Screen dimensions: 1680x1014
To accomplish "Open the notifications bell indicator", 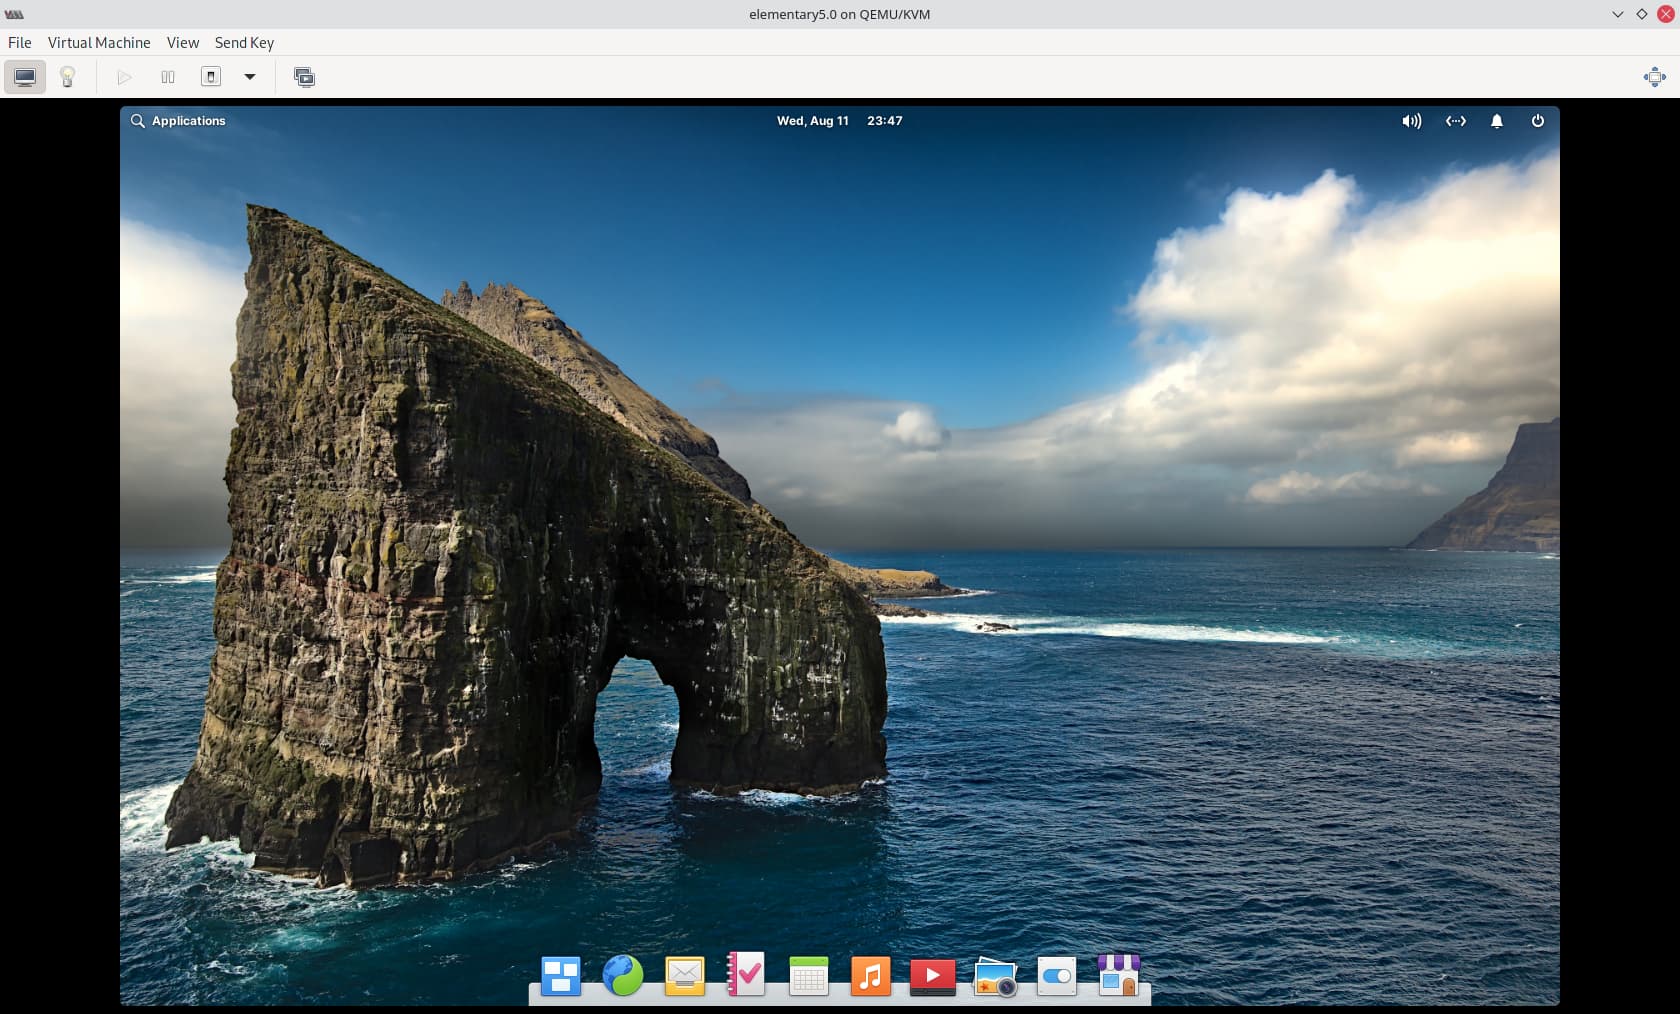I will click(x=1497, y=121).
